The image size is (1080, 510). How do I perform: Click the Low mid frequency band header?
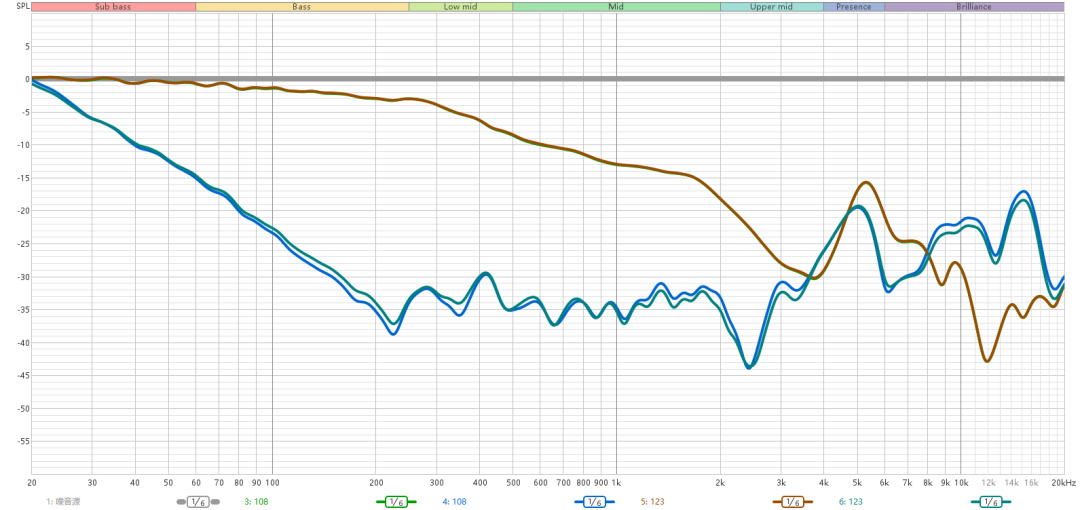460,7
